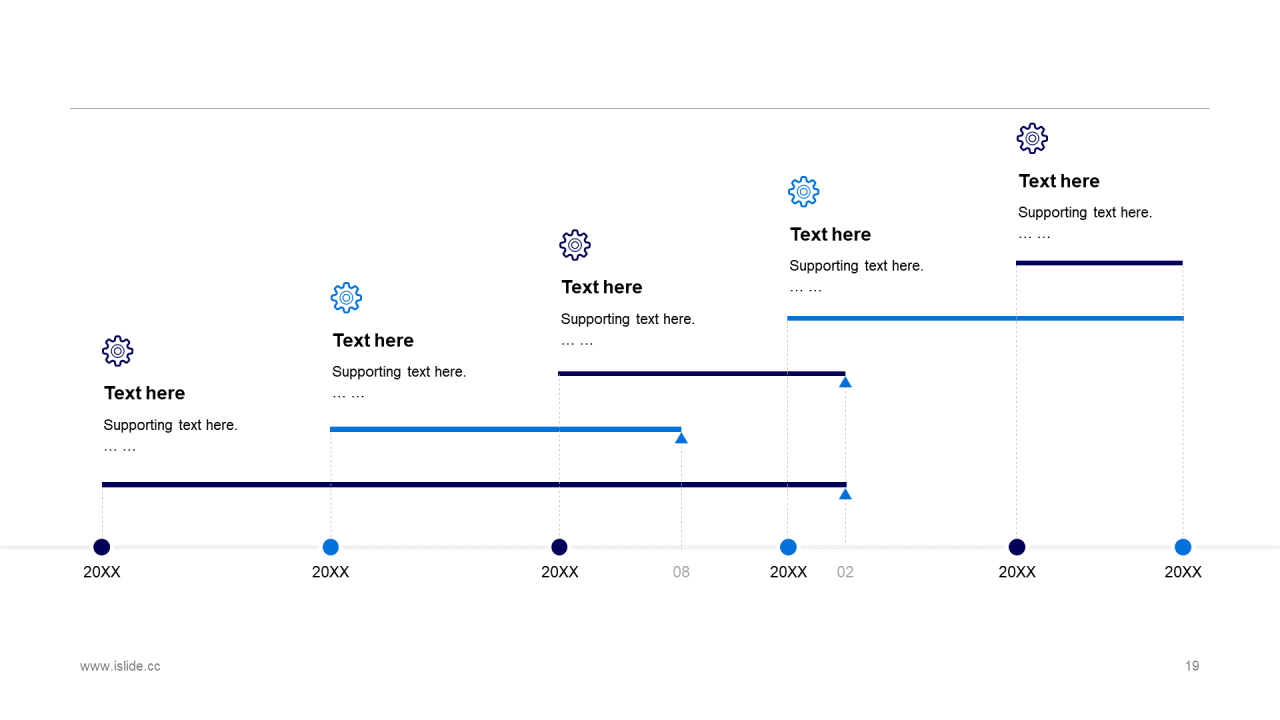1280x720 pixels.
Task: Select the triangle marker above label 08
Action: [x=681, y=438]
